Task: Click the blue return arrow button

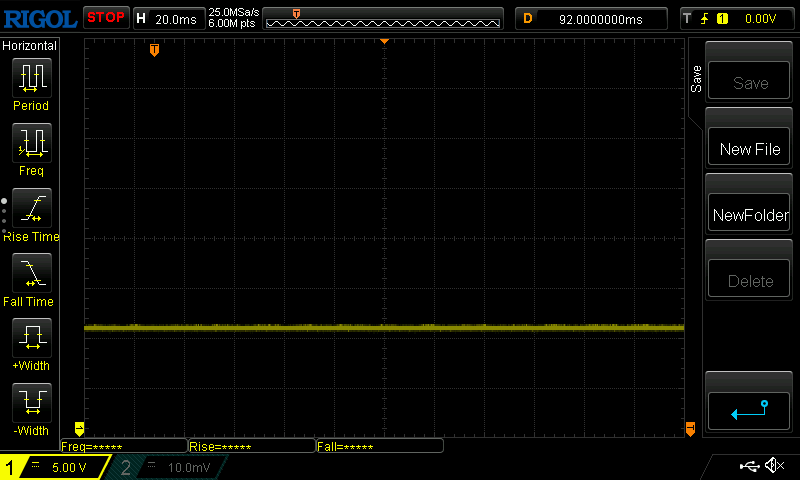Action: click(x=748, y=411)
